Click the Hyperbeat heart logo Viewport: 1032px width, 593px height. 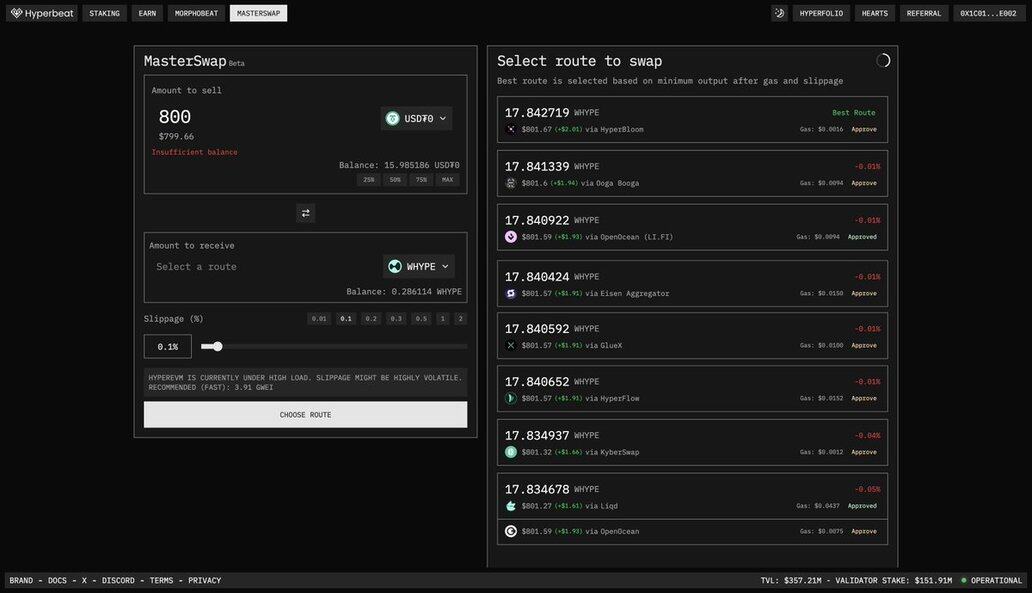[16, 13]
